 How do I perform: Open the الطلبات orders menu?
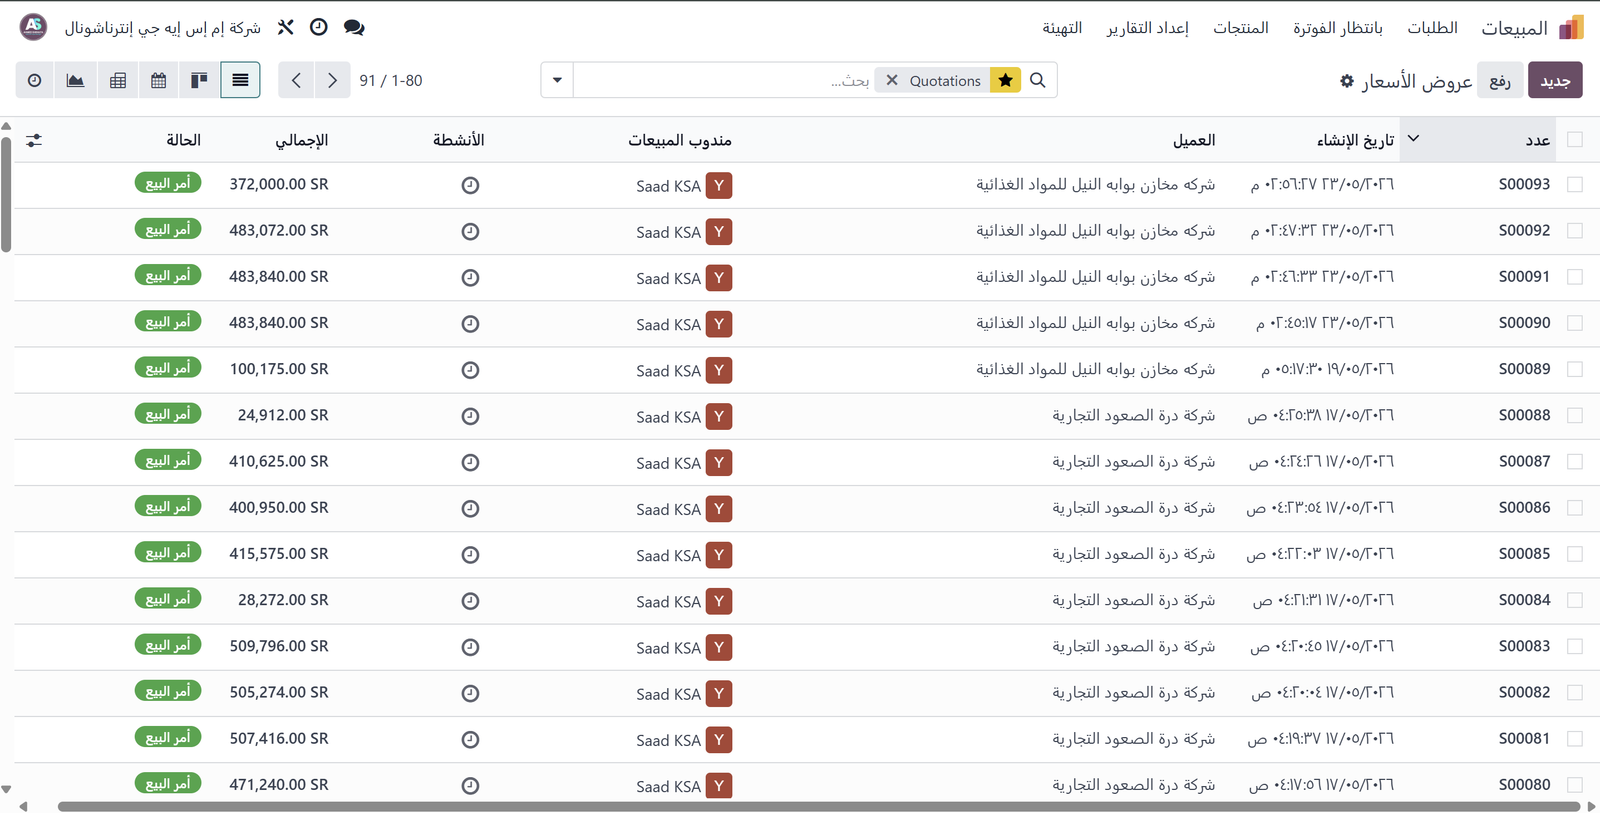tap(1432, 28)
